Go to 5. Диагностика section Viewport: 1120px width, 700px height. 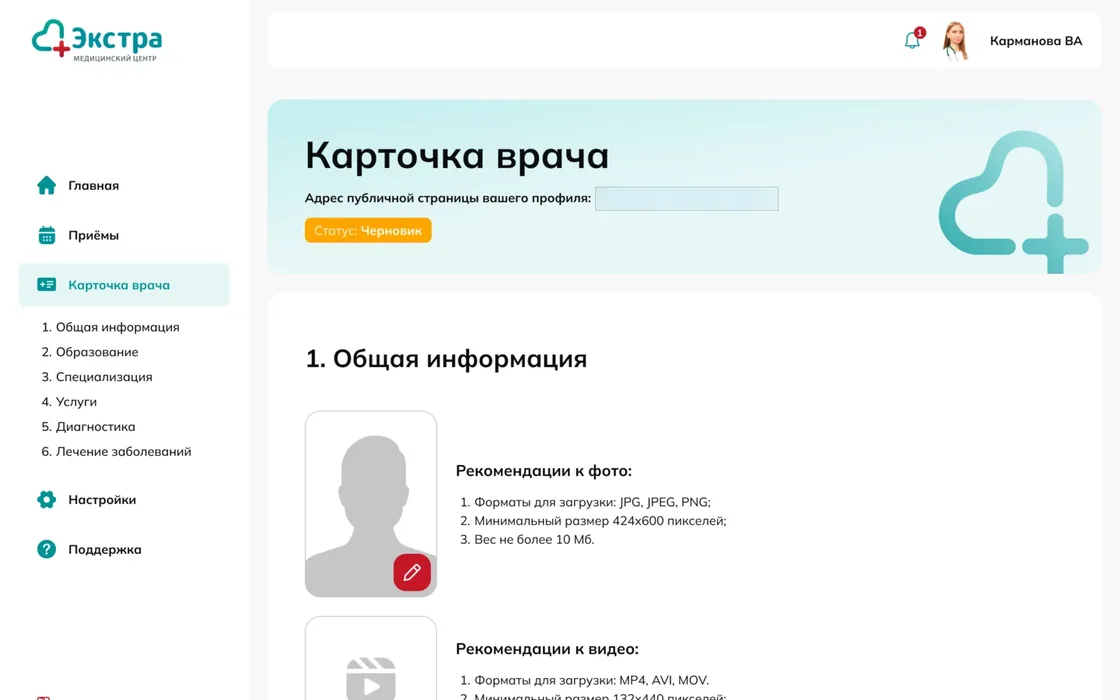(x=88, y=426)
